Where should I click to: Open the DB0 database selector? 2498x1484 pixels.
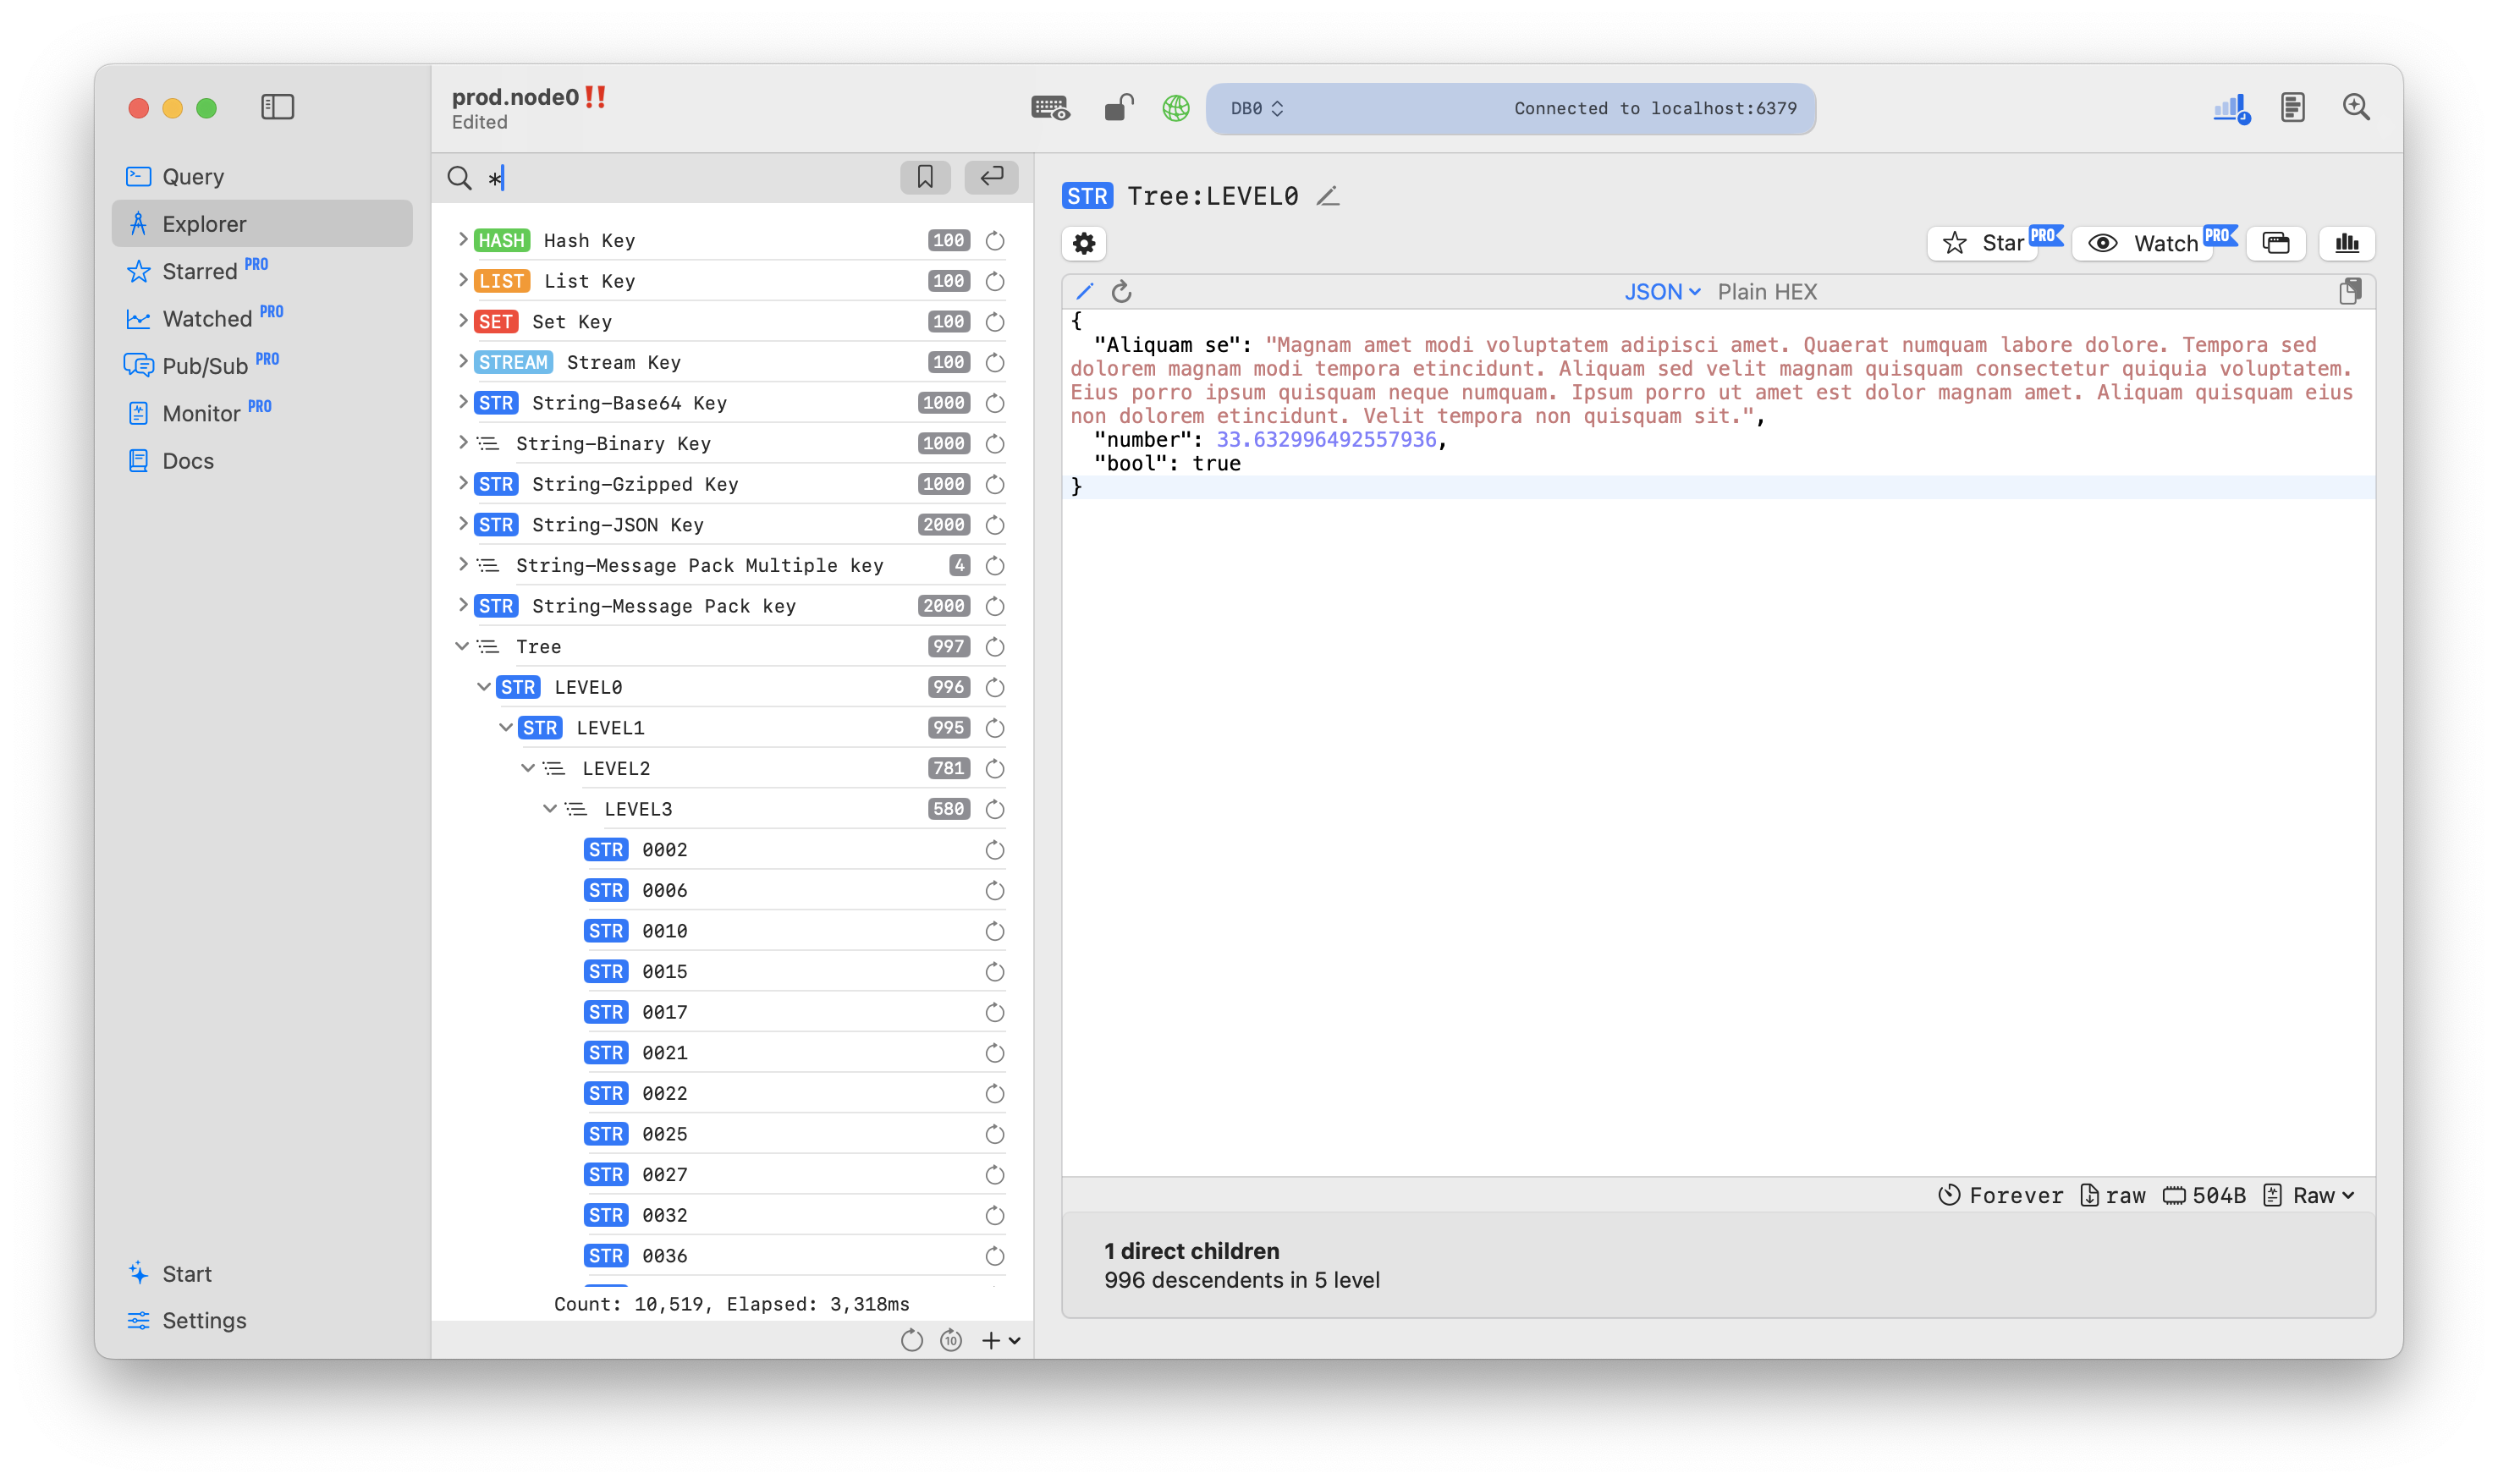1257,108
